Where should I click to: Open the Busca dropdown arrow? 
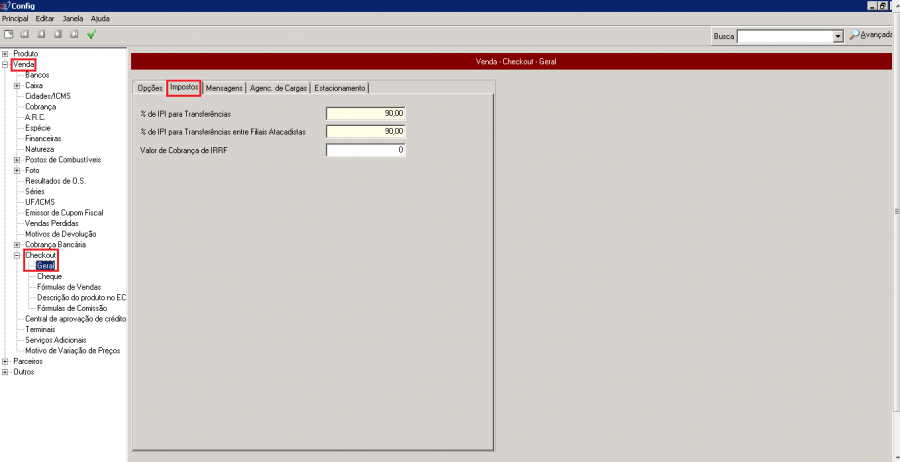coord(838,36)
